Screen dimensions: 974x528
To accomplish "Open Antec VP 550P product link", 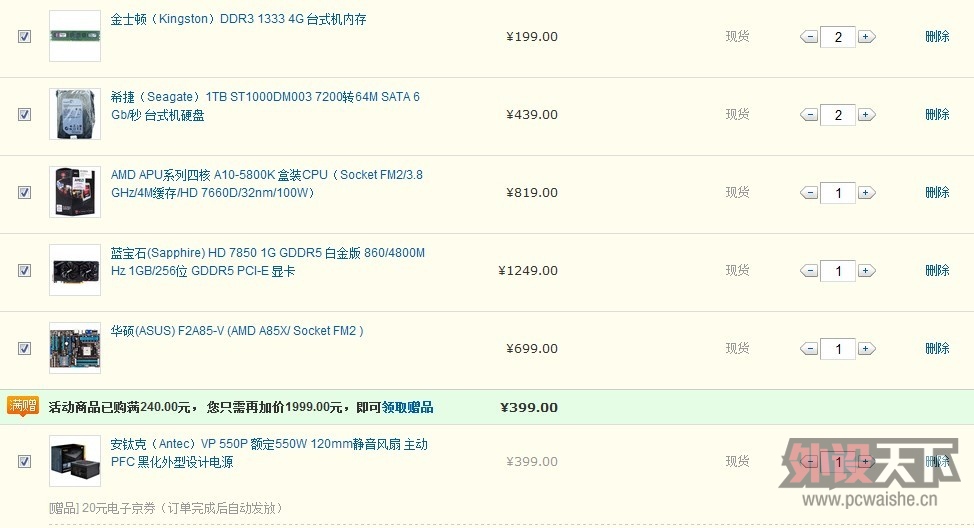I will [x=269, y=453].
